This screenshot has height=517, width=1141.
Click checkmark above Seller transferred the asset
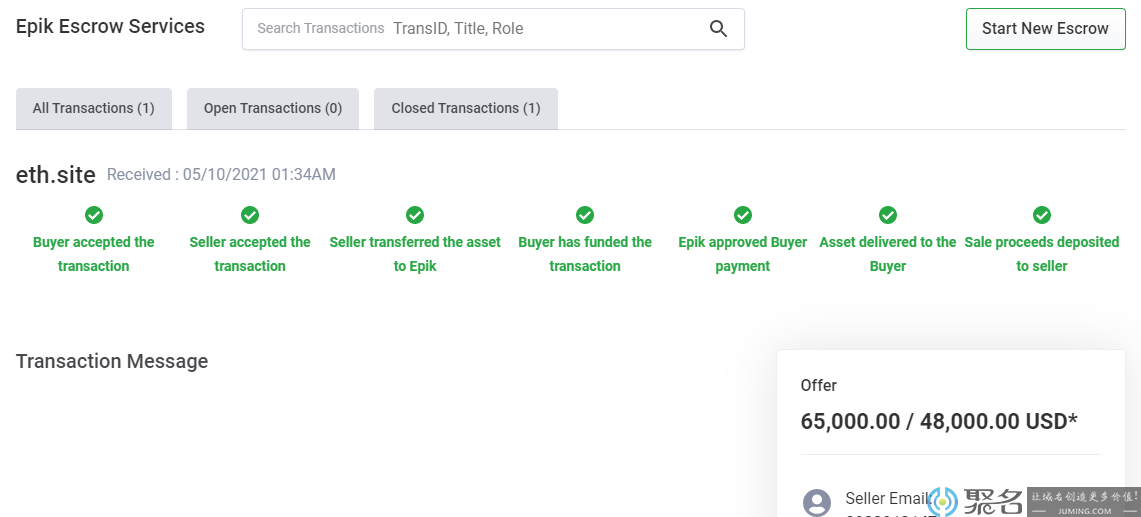[415, 215]
